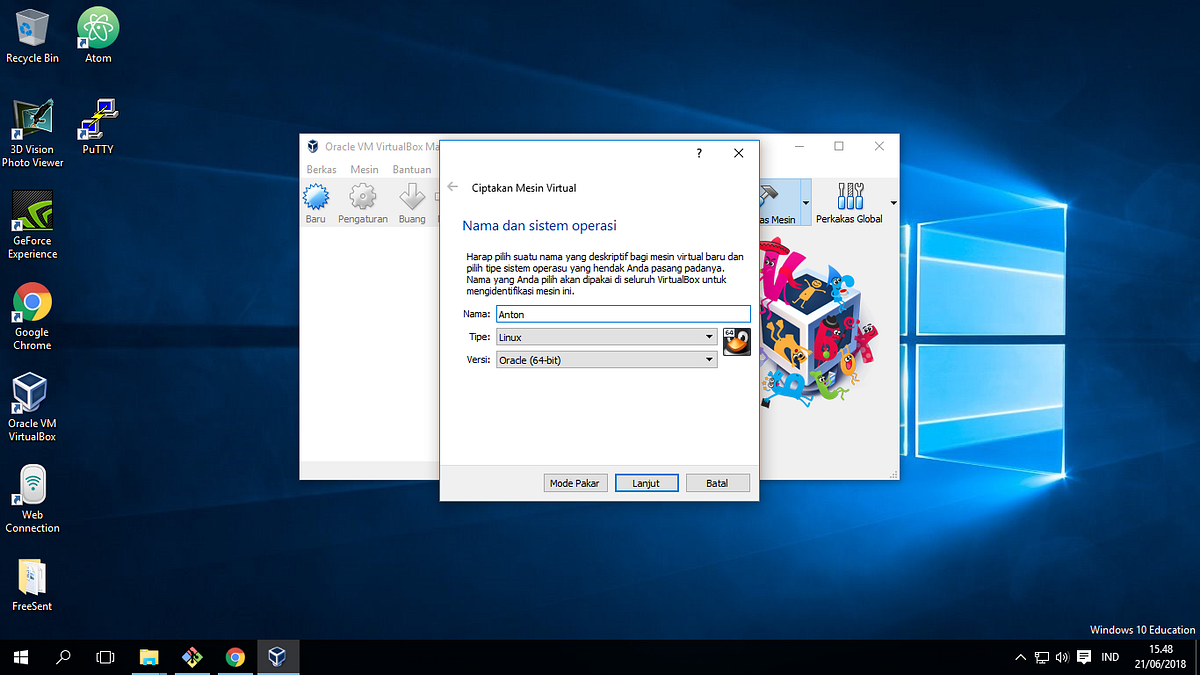Screen dimensions: 1200x675
Task: Switch to Mode Pakar
Action: coord(575,482)
